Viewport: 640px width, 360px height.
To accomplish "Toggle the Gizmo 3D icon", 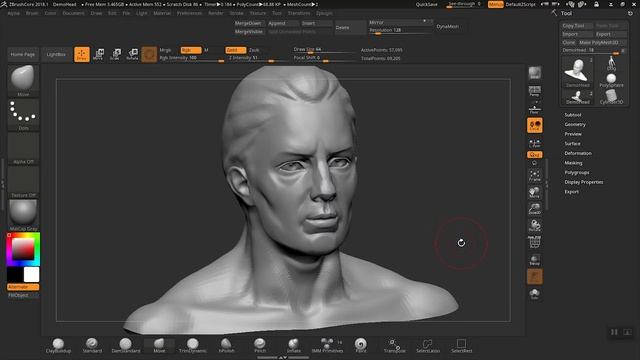I will point(149,54).
